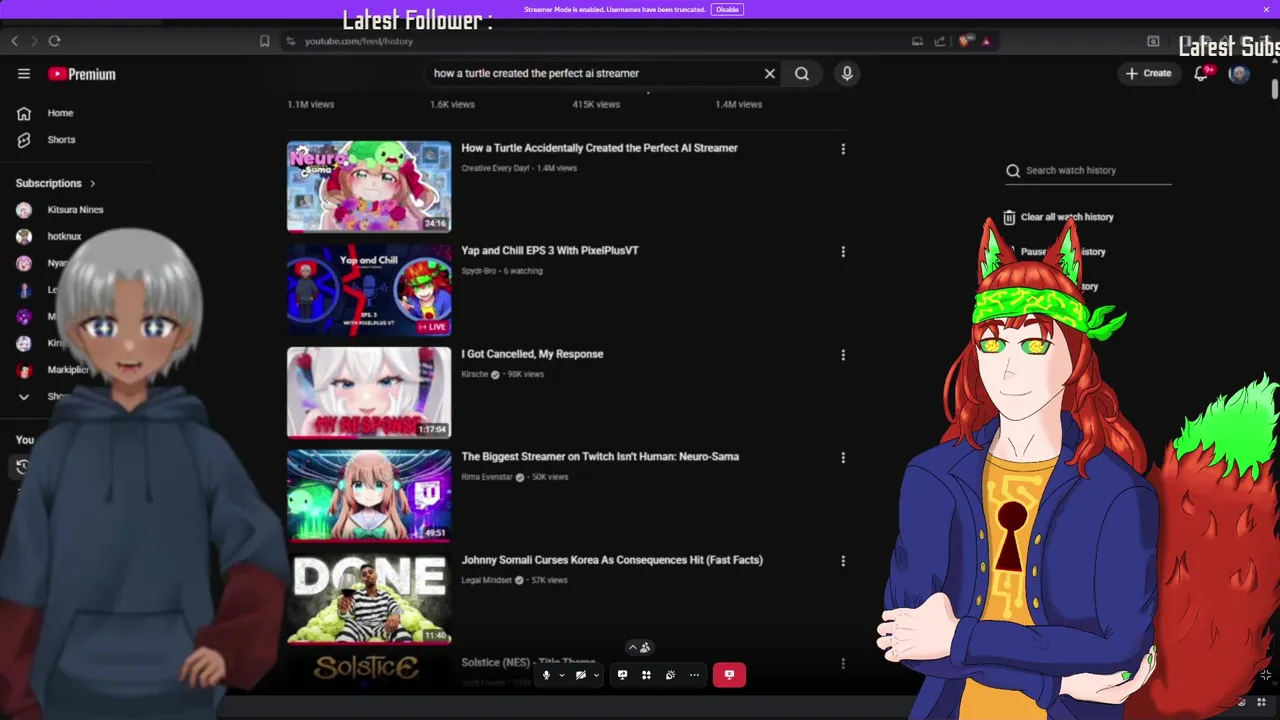This screenshot has width=1280, height=720.
Task: Open the activities shapes icon in call bar
Action: click(646, 675)
